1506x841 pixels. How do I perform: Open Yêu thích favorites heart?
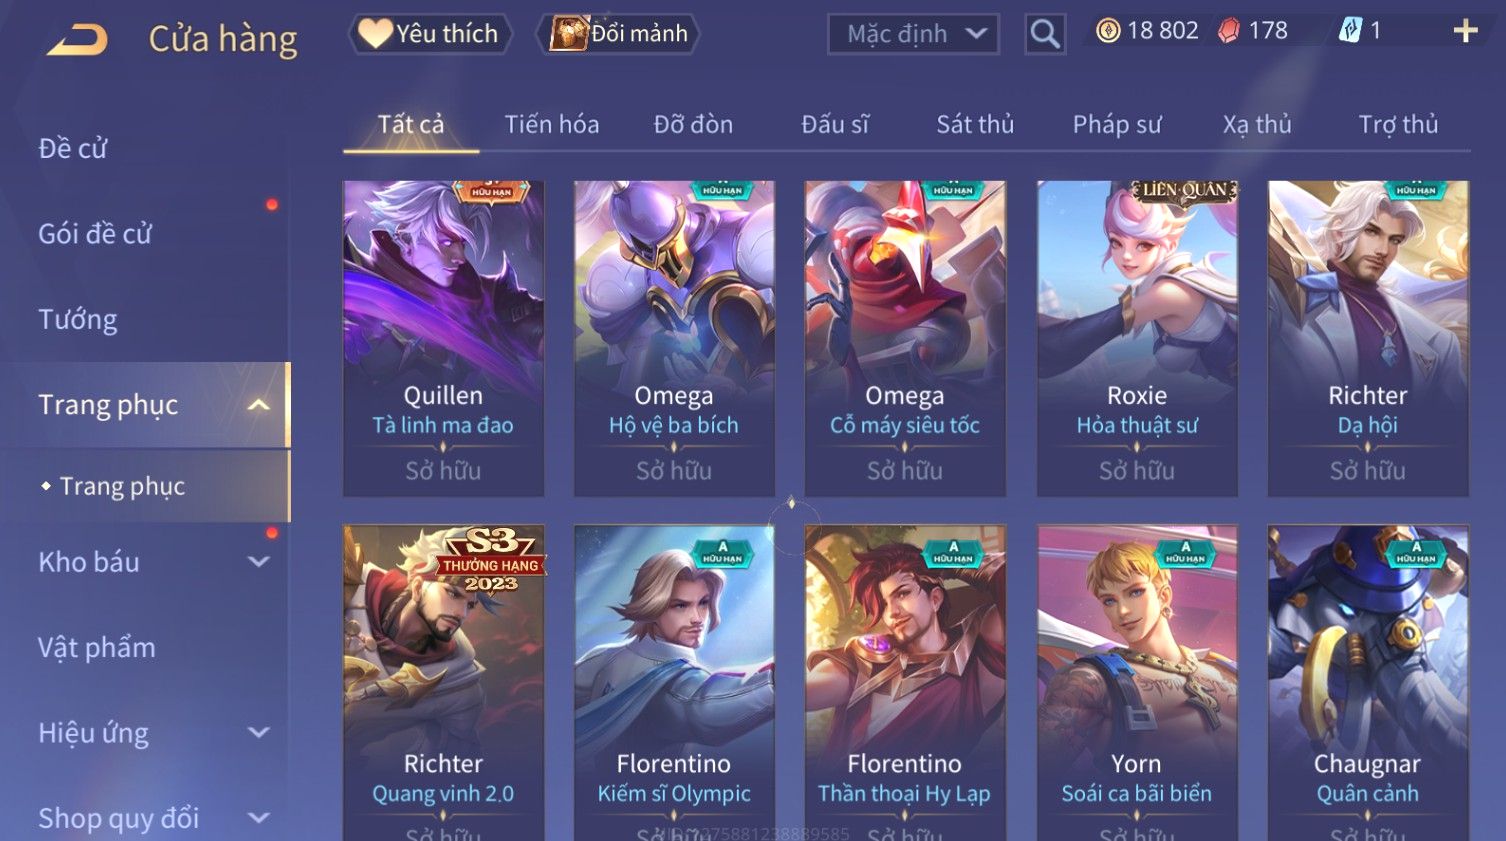[x=375, y=33]
